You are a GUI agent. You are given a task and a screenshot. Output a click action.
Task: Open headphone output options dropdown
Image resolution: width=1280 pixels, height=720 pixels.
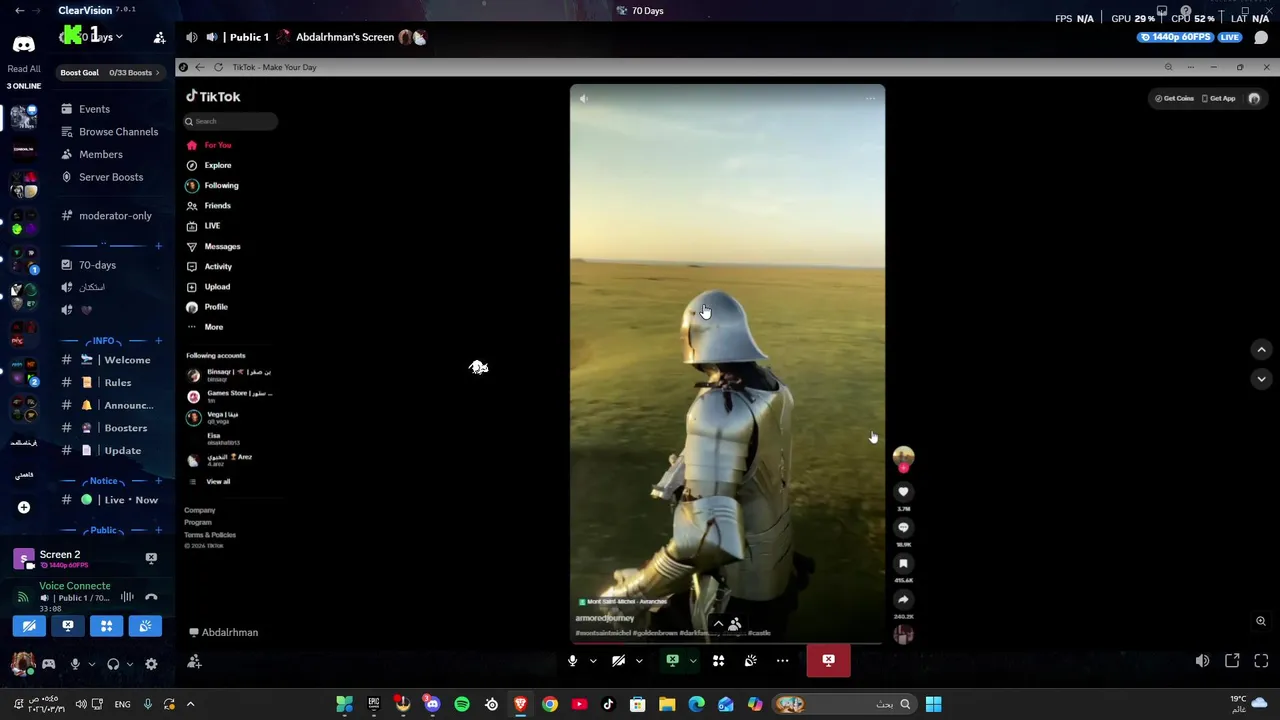(x=129, y=664)
